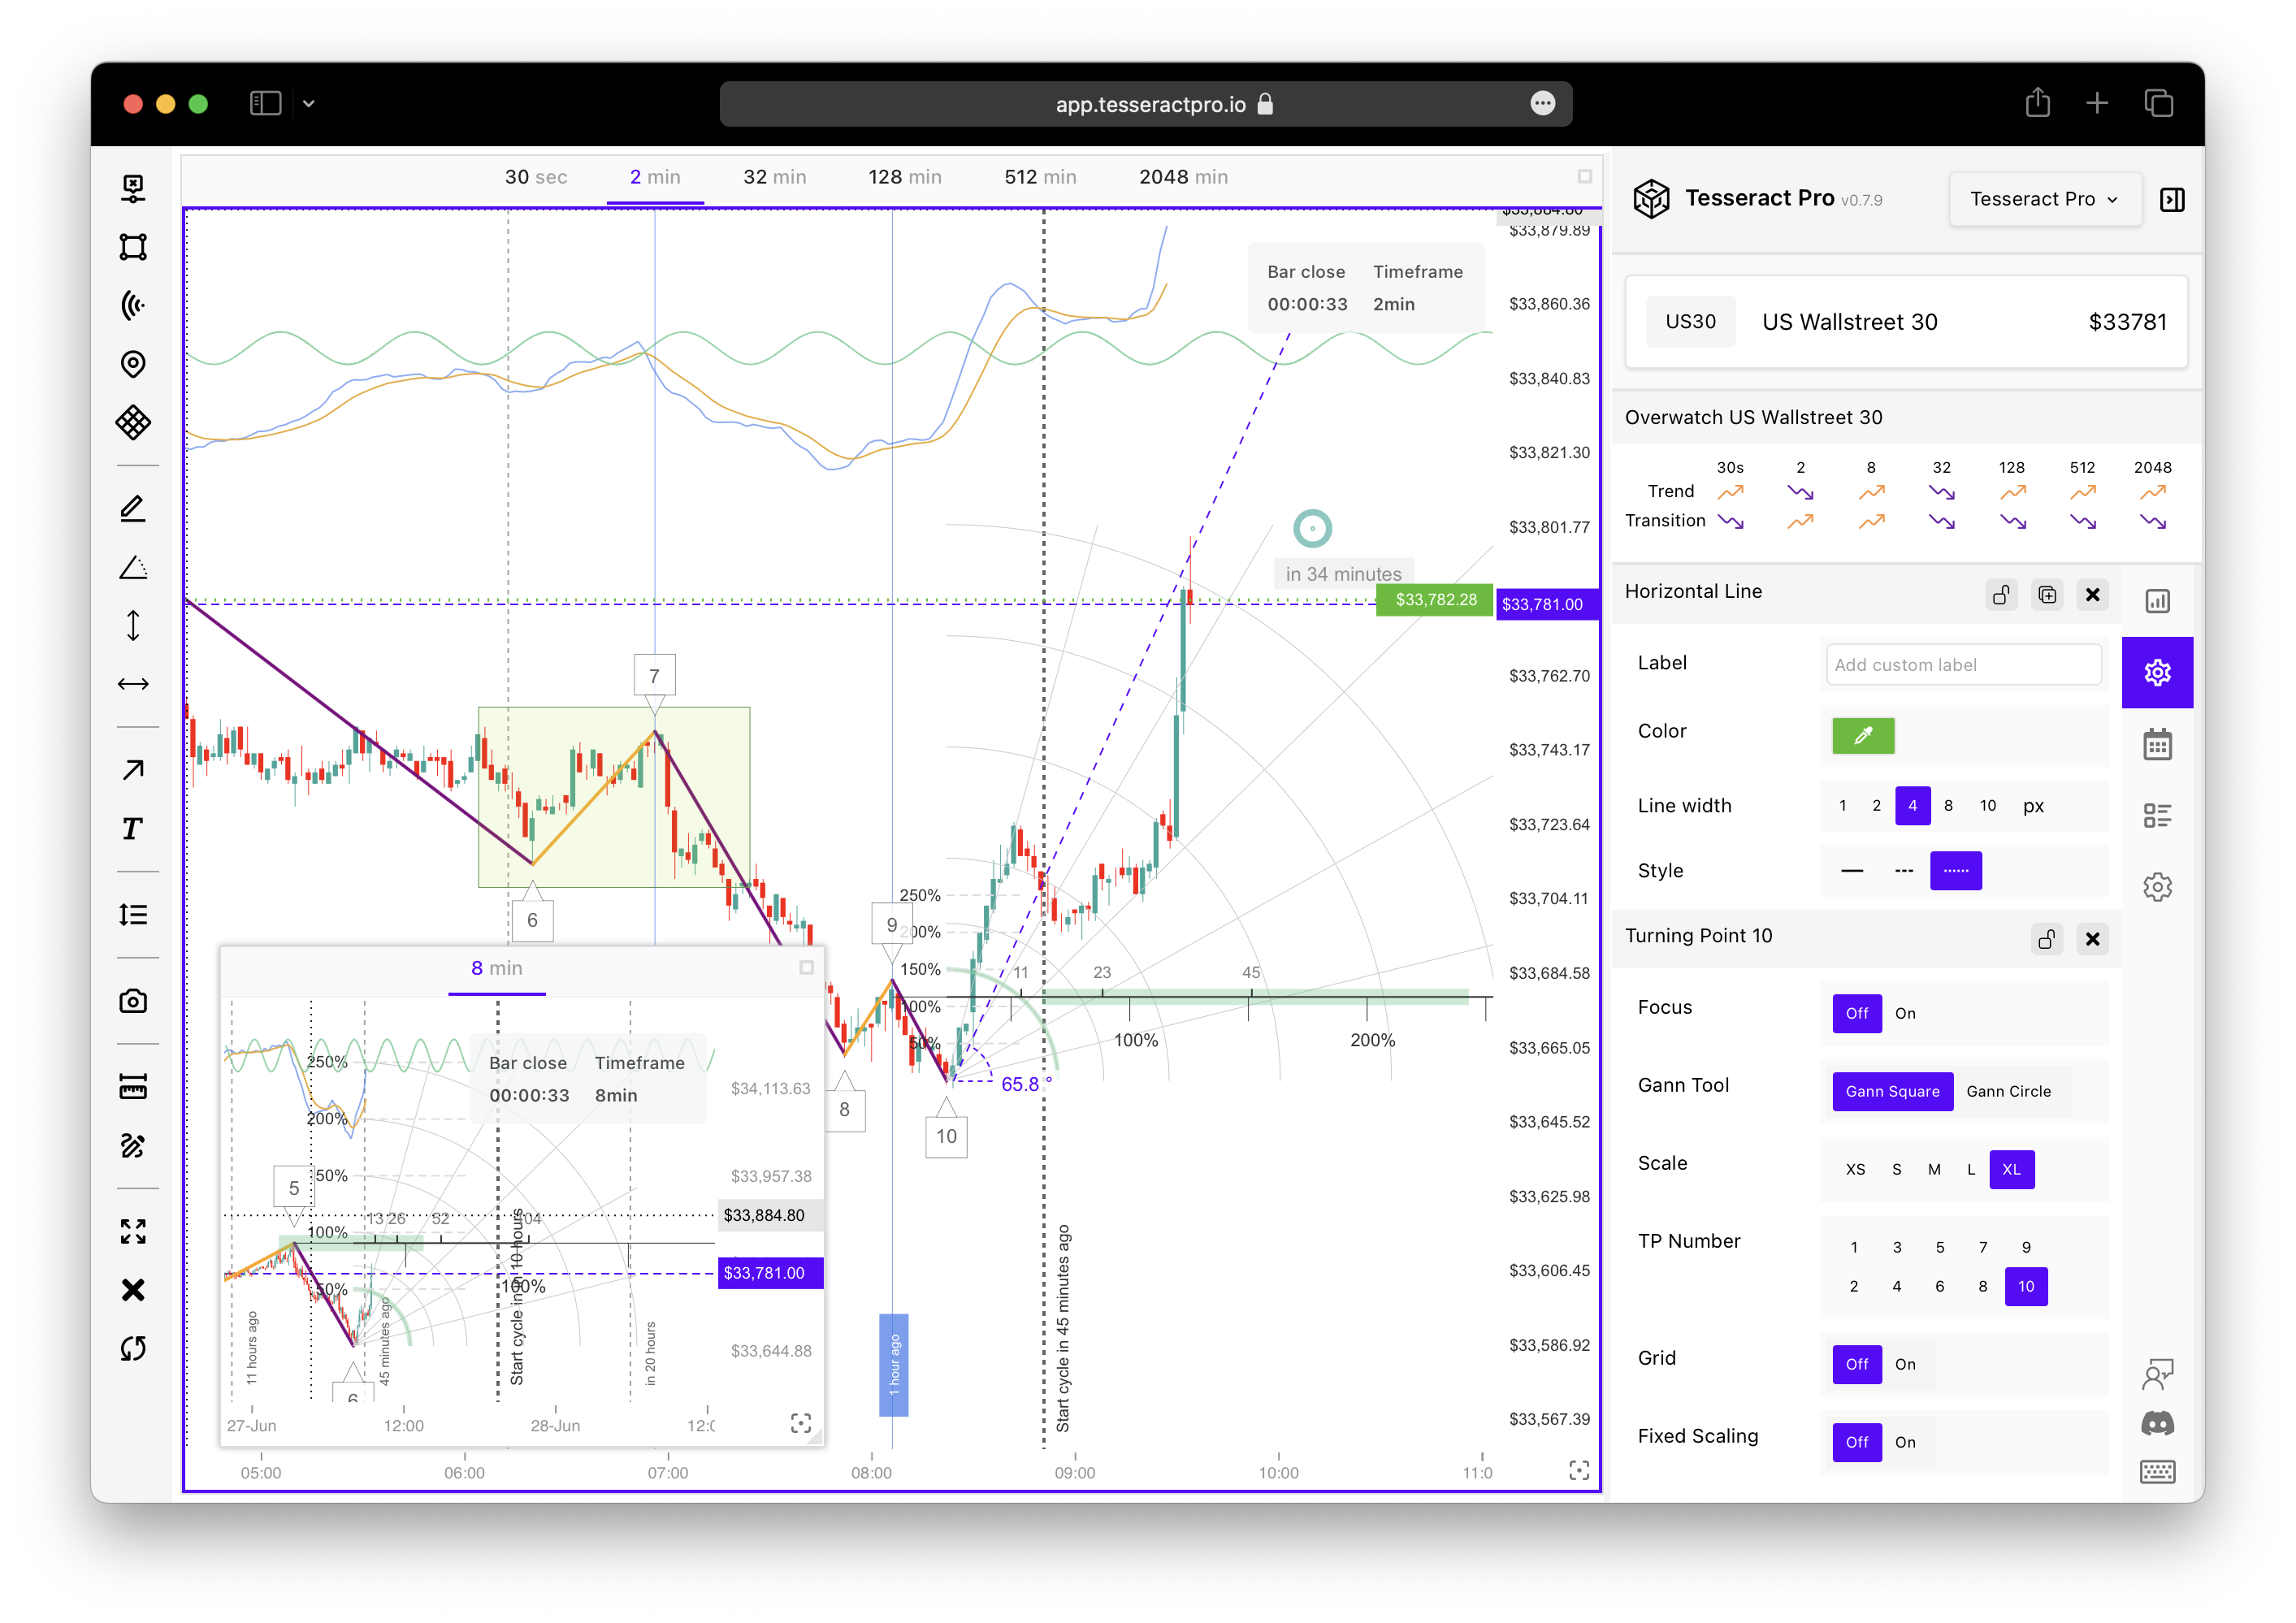Open the browser sidebar chevron dropdown

pos(309,103)
